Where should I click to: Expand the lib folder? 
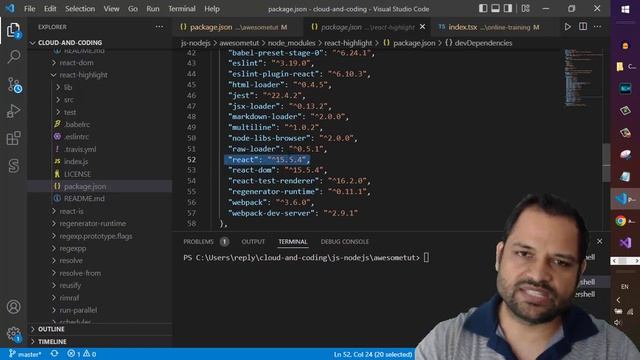68,87
